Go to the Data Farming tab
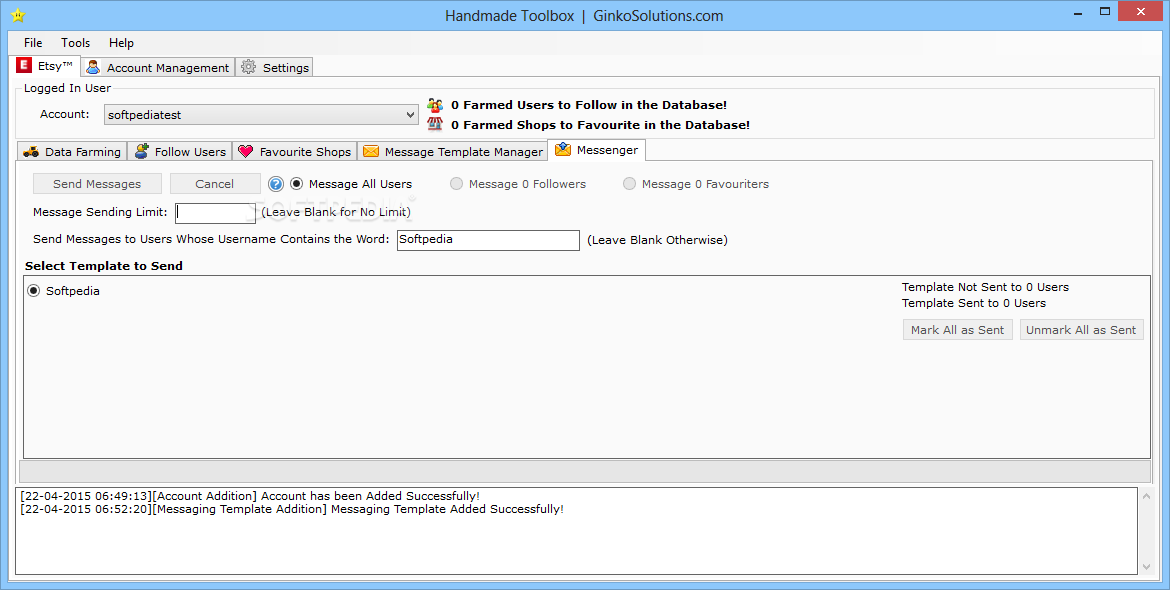Screen dimensions: 1170x590 click(72, 151)
